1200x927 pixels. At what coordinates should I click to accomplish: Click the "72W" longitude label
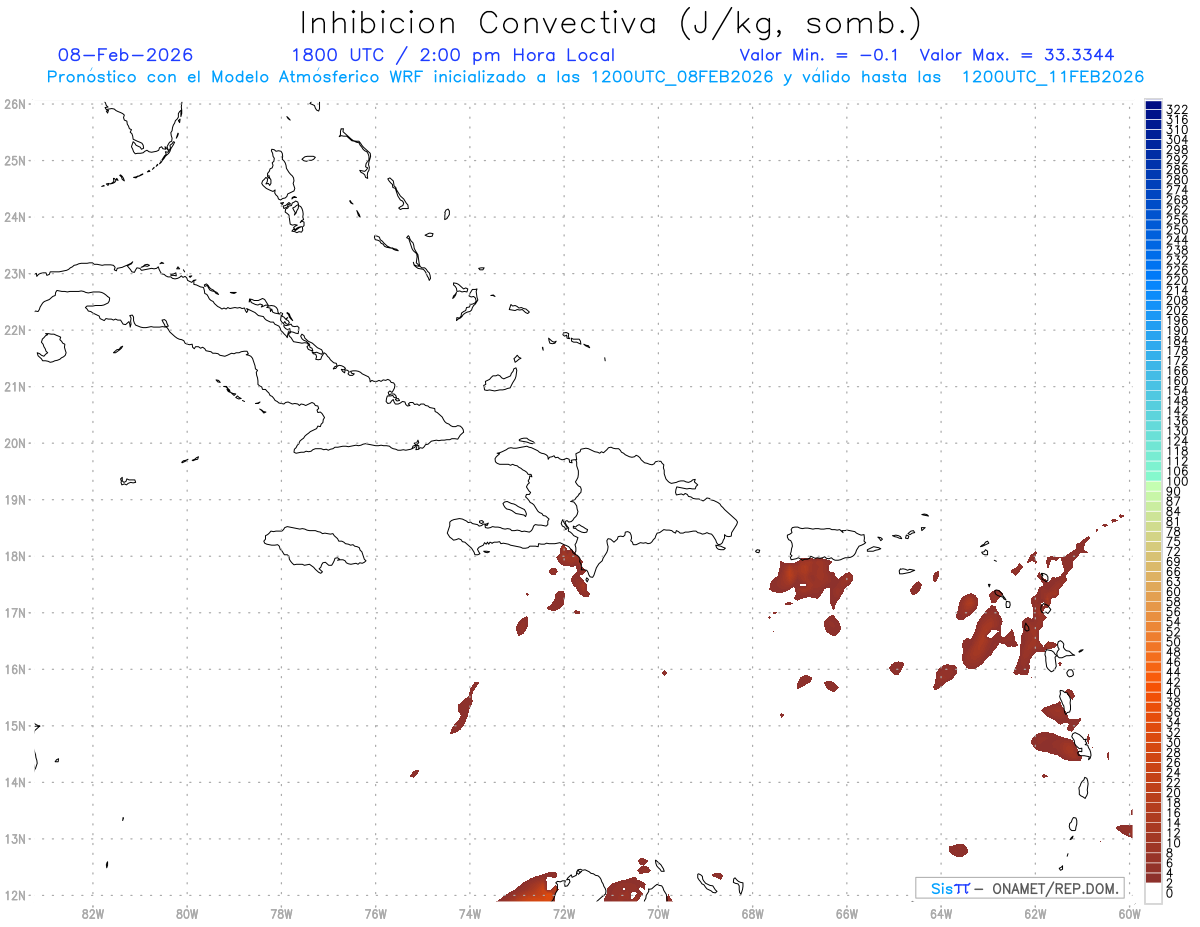tap(564, 913)
